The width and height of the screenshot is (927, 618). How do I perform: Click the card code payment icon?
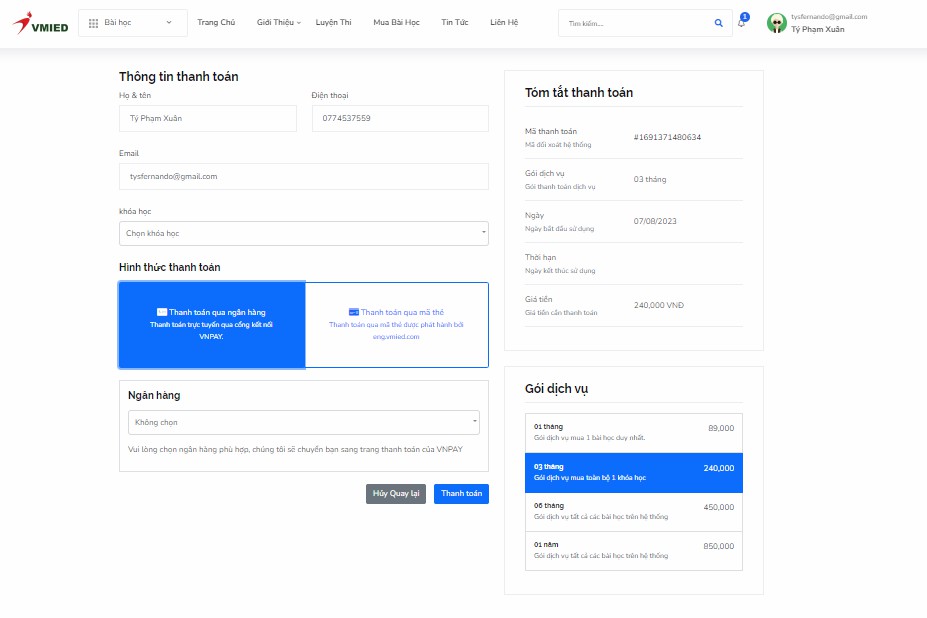354,312
